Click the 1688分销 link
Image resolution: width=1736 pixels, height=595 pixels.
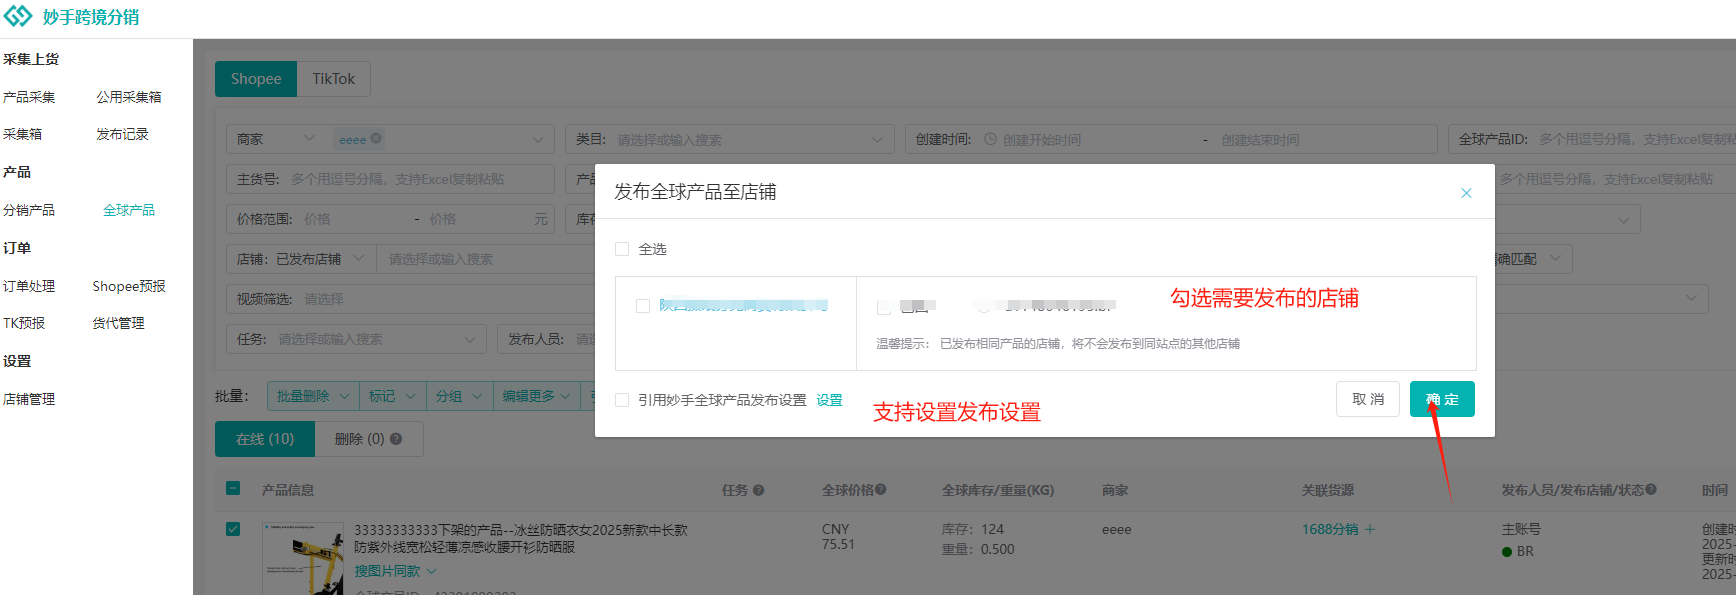tap(1330, 529)
